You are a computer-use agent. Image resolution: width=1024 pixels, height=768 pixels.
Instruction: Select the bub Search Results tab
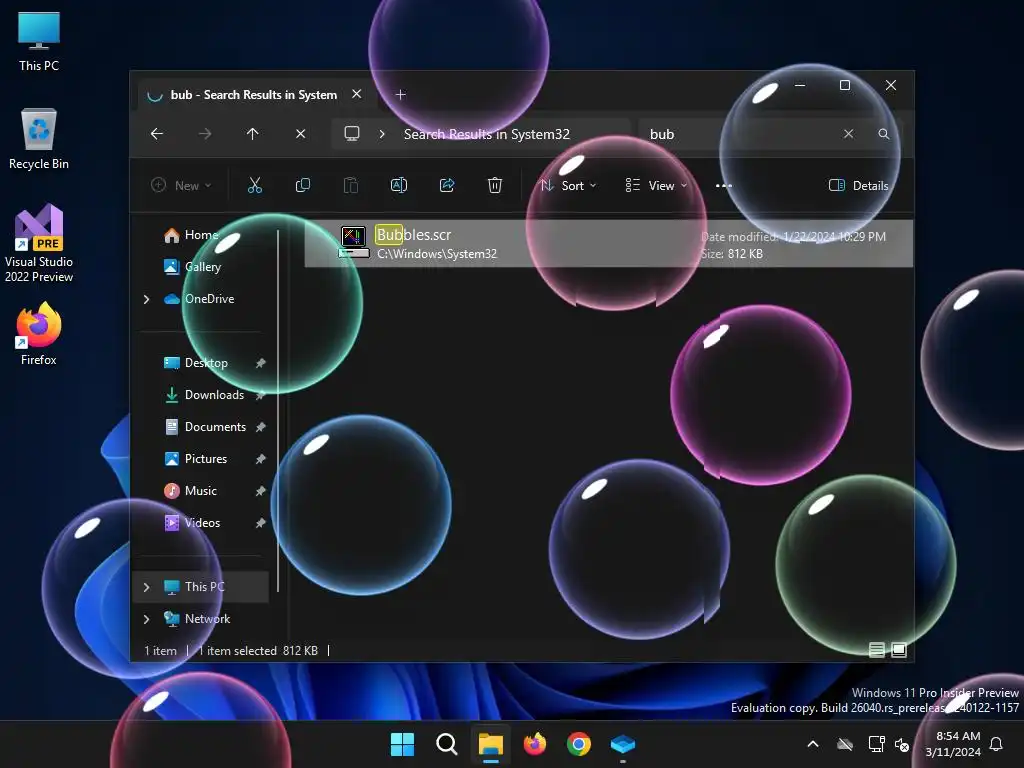253,95
